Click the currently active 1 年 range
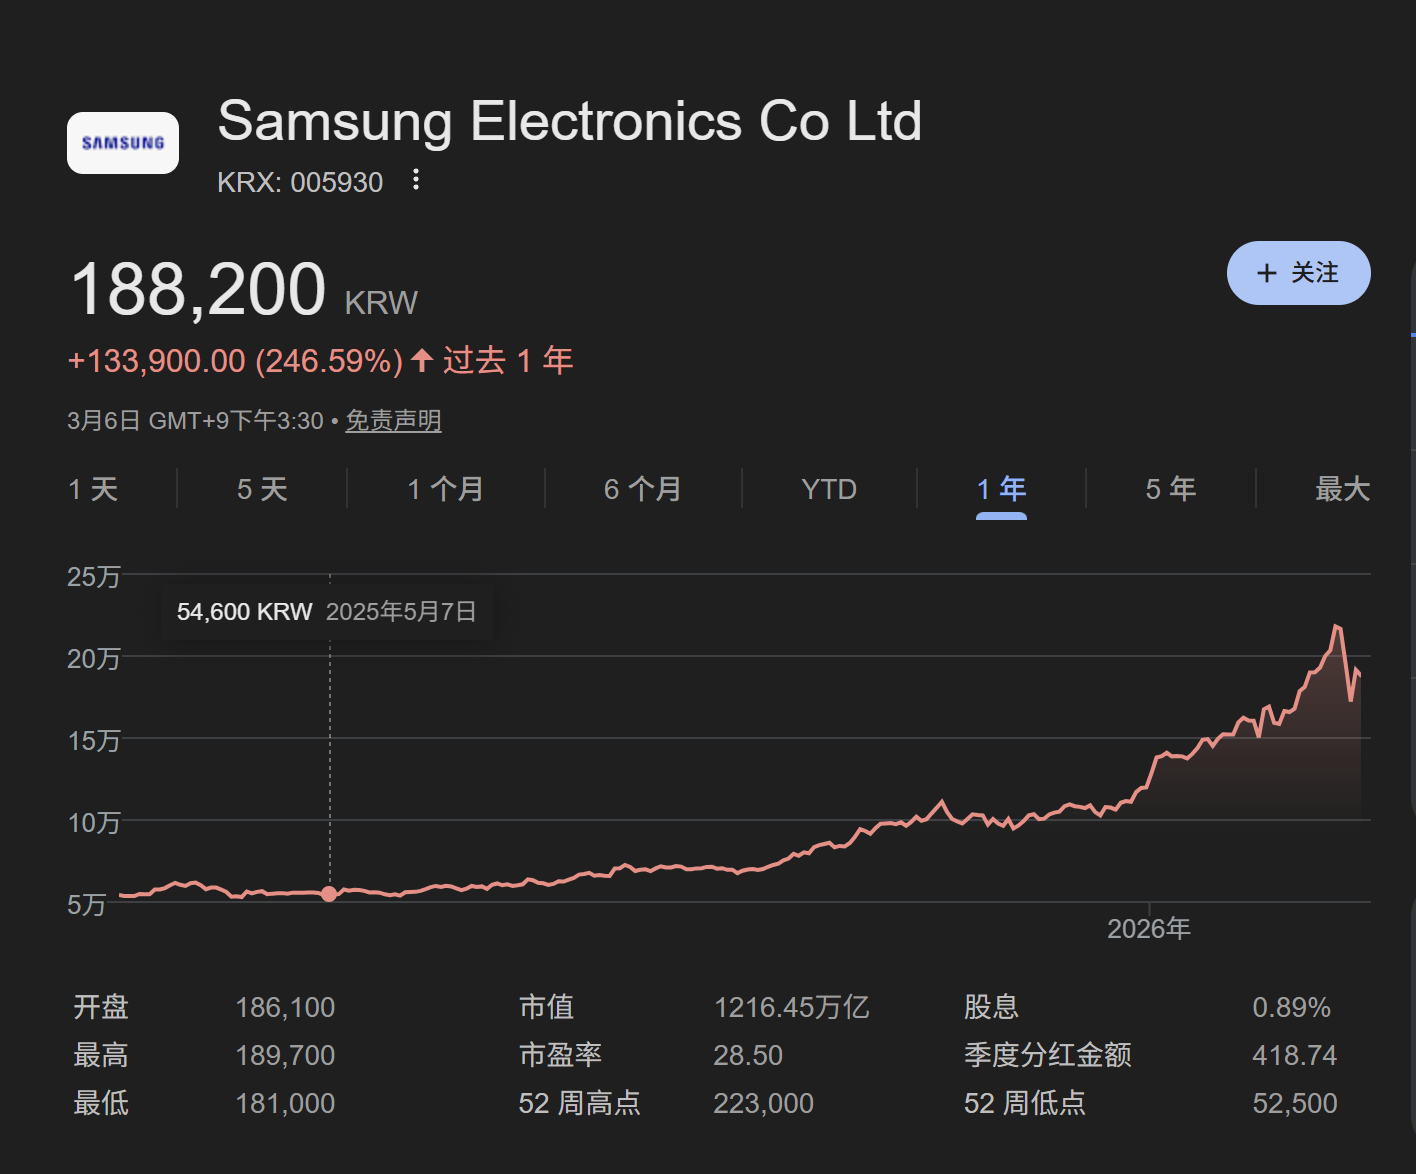 (x=1001, y=489)
